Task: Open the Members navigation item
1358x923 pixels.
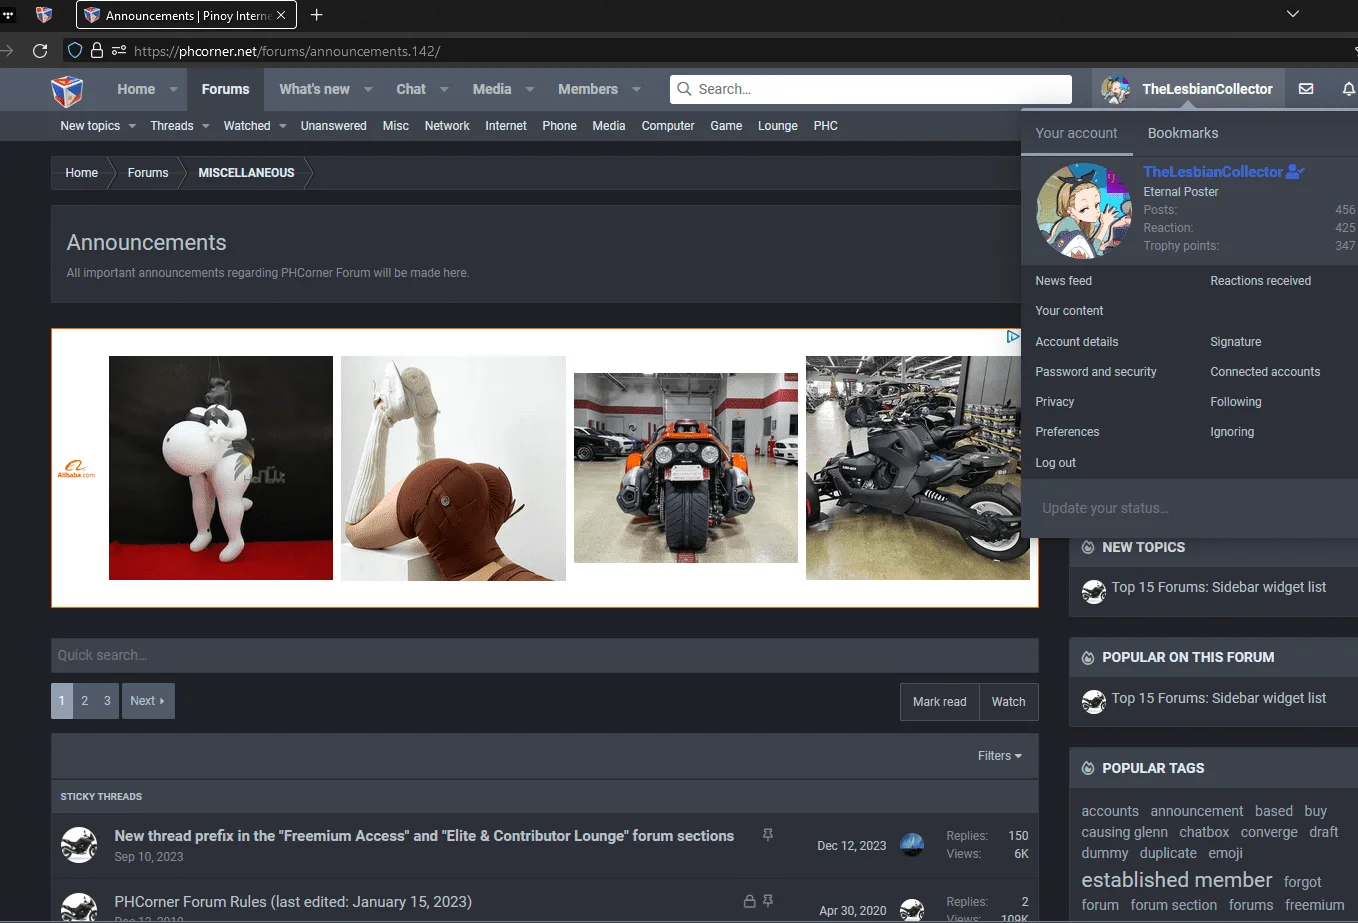Action: tap(588, 89)
